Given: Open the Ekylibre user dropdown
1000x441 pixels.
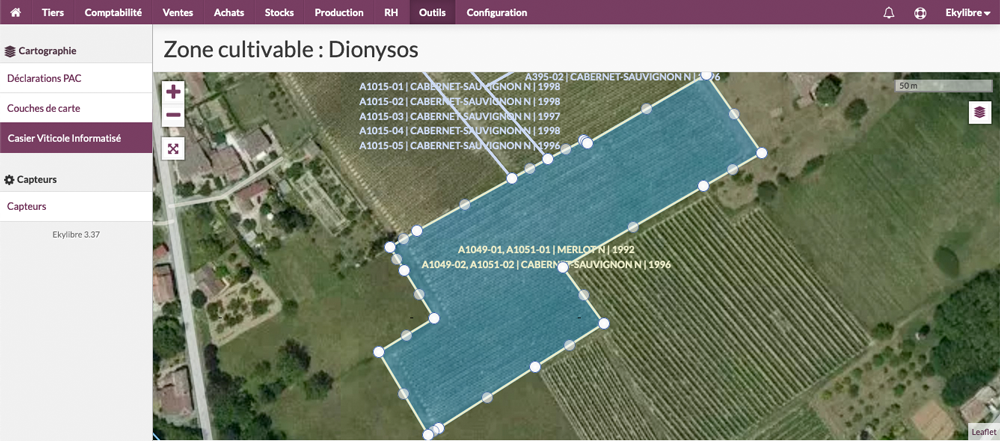Looking at the screenshot, I should pos(967,13).
